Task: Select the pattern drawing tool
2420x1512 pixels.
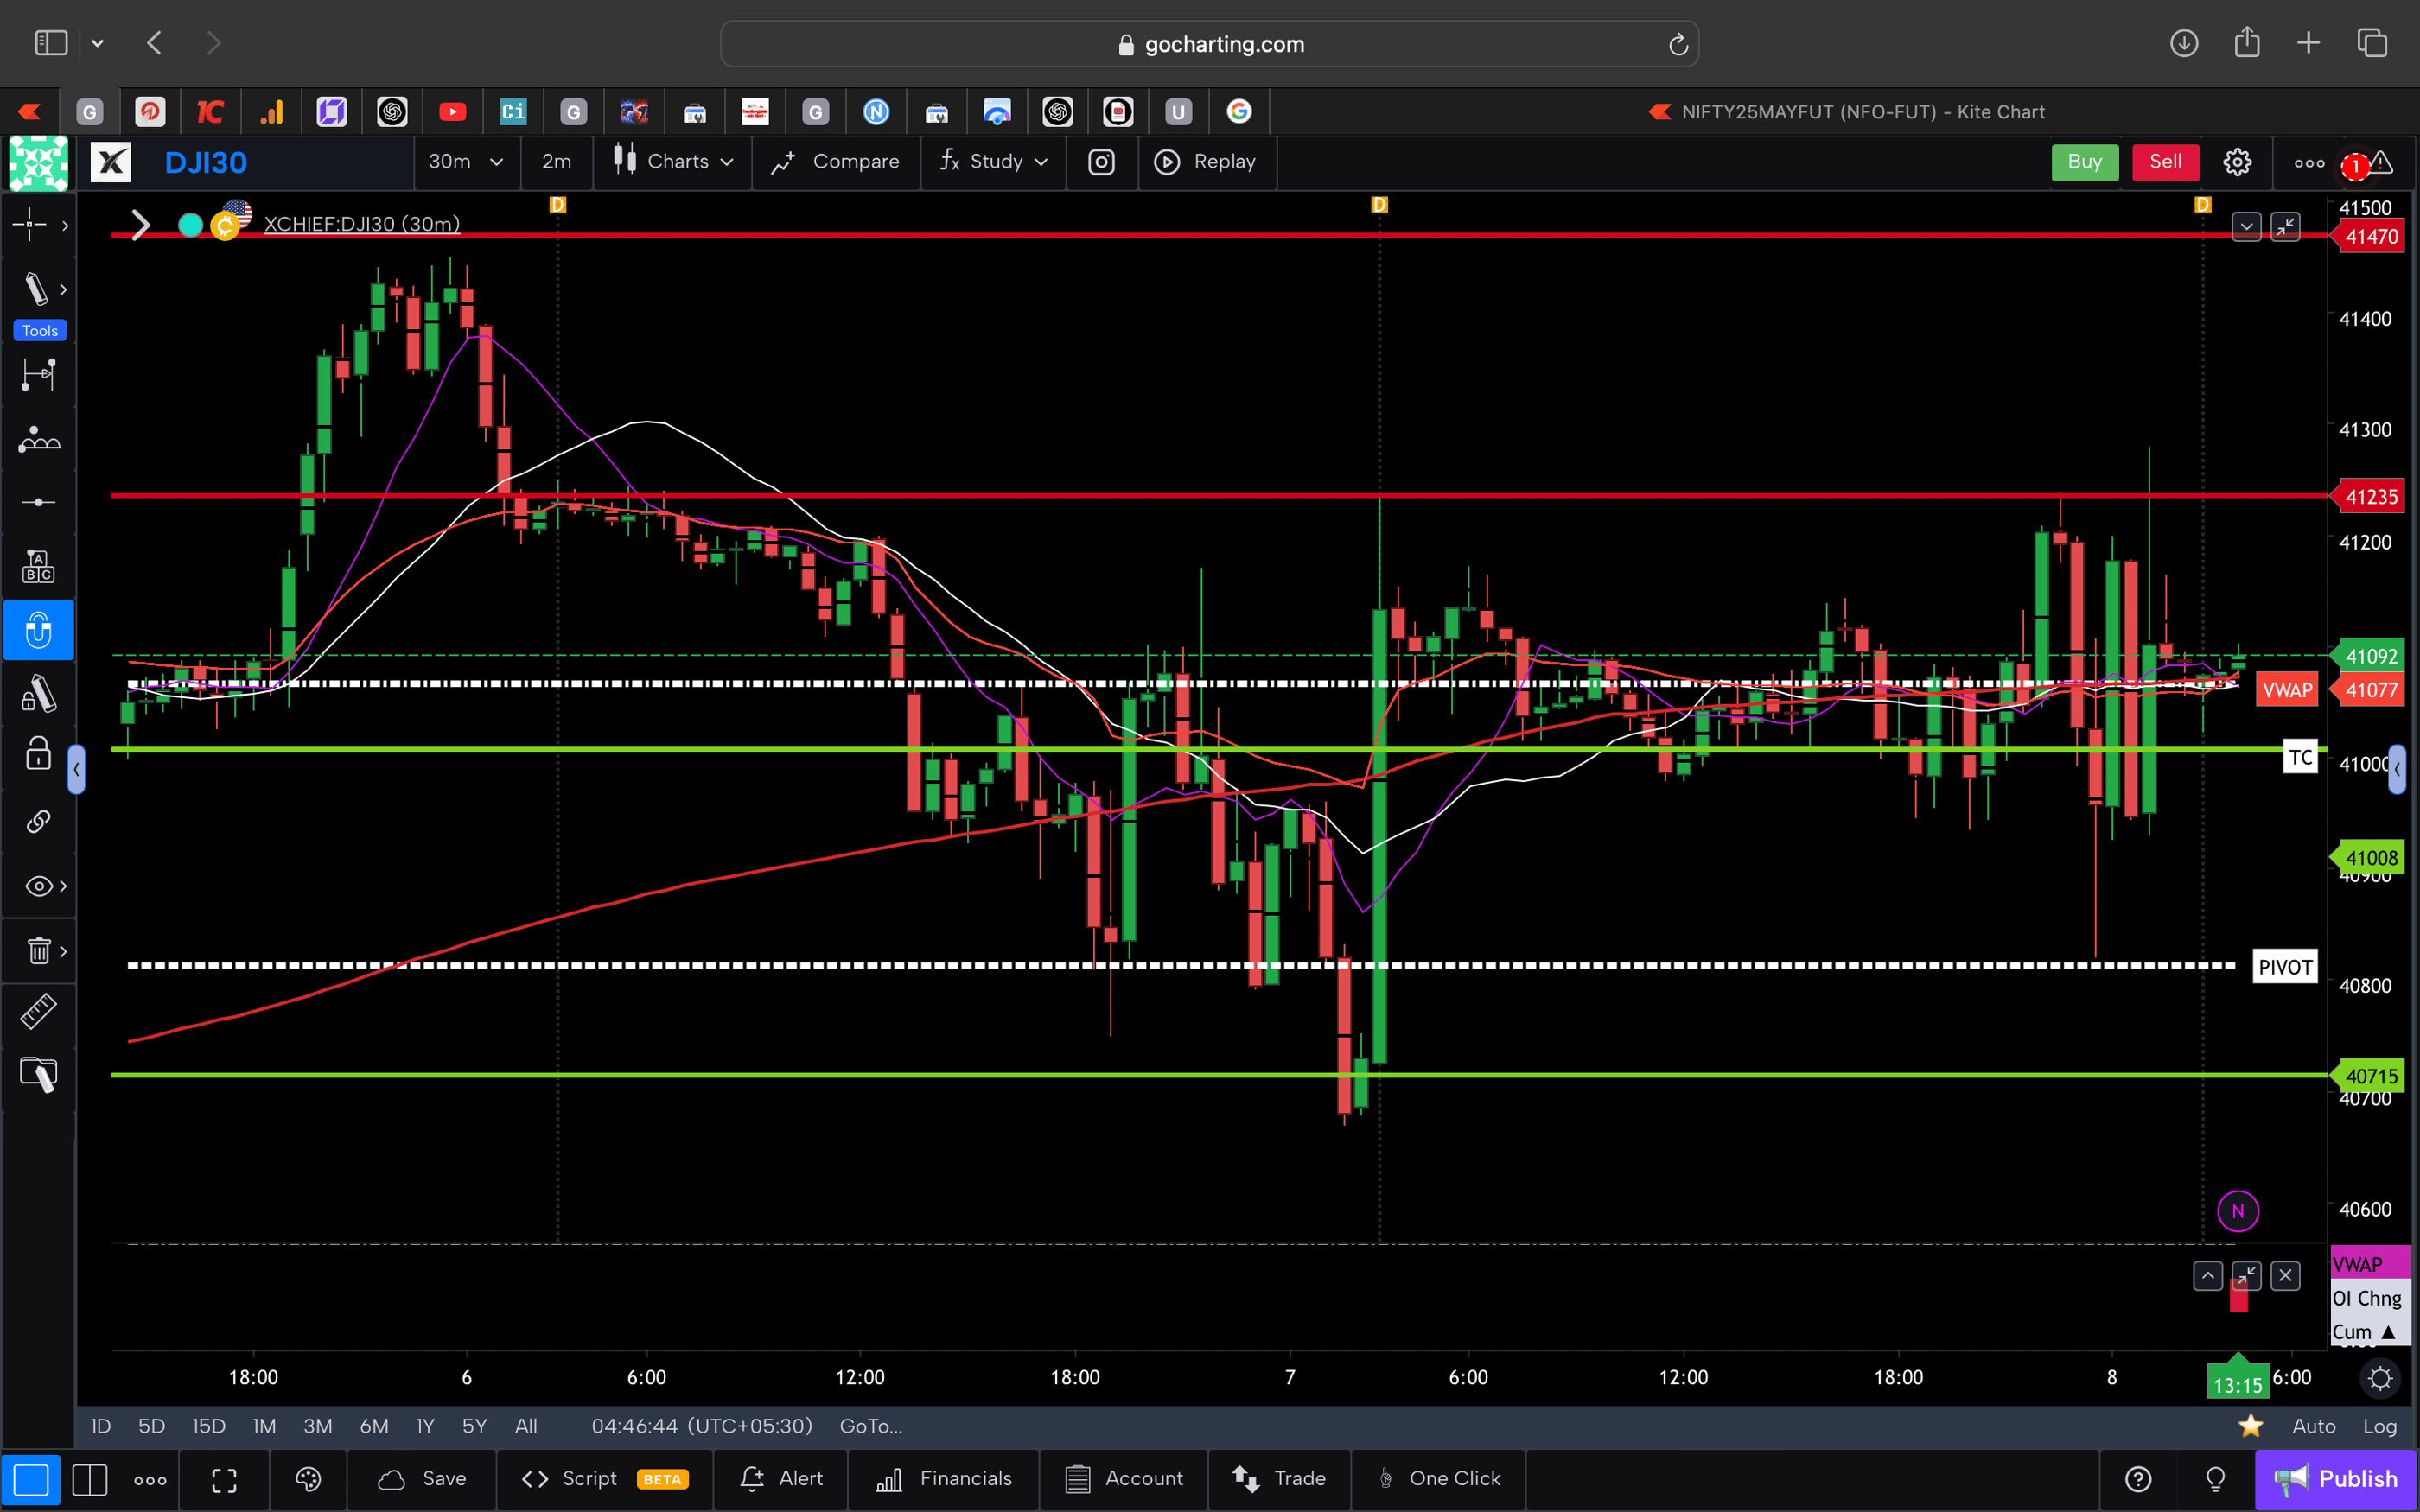Action: tap(38, 439)
